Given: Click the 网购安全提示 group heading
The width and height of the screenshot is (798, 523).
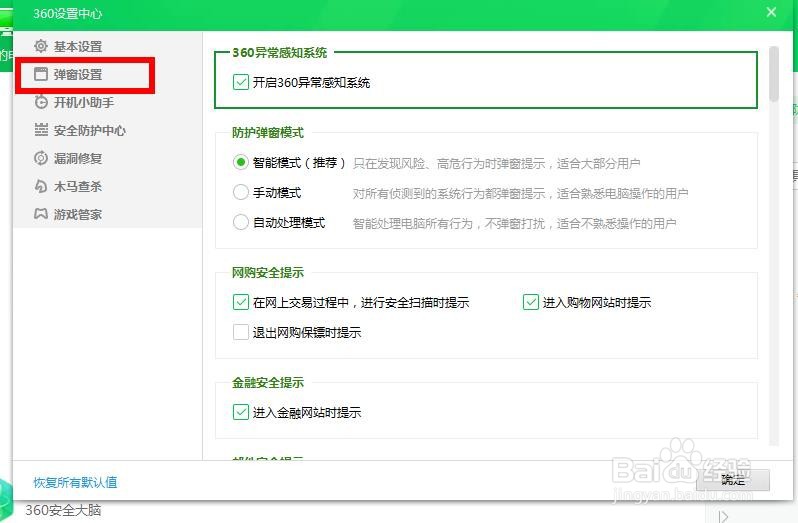Looking at the screenshot, I should click(268, 272).
